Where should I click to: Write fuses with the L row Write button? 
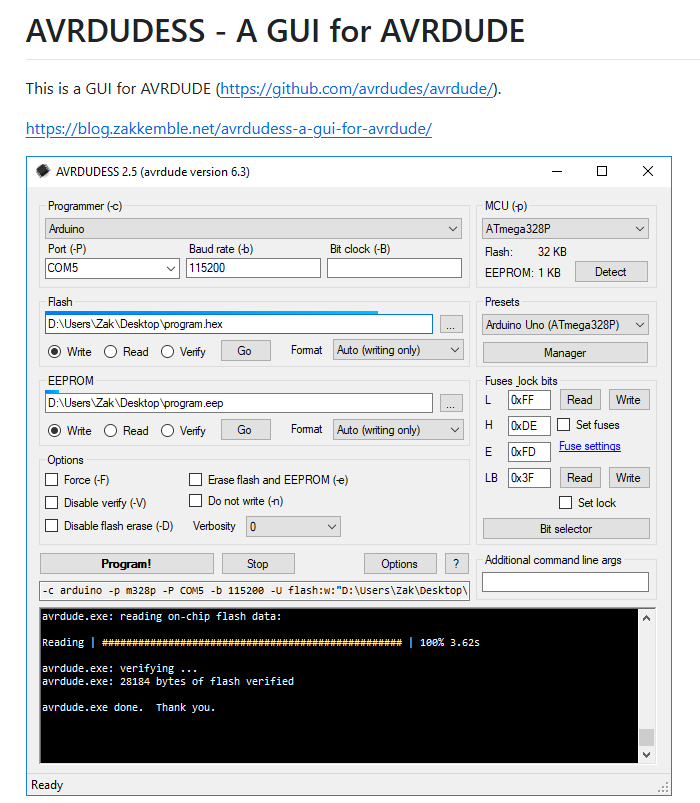coord(629,400)
